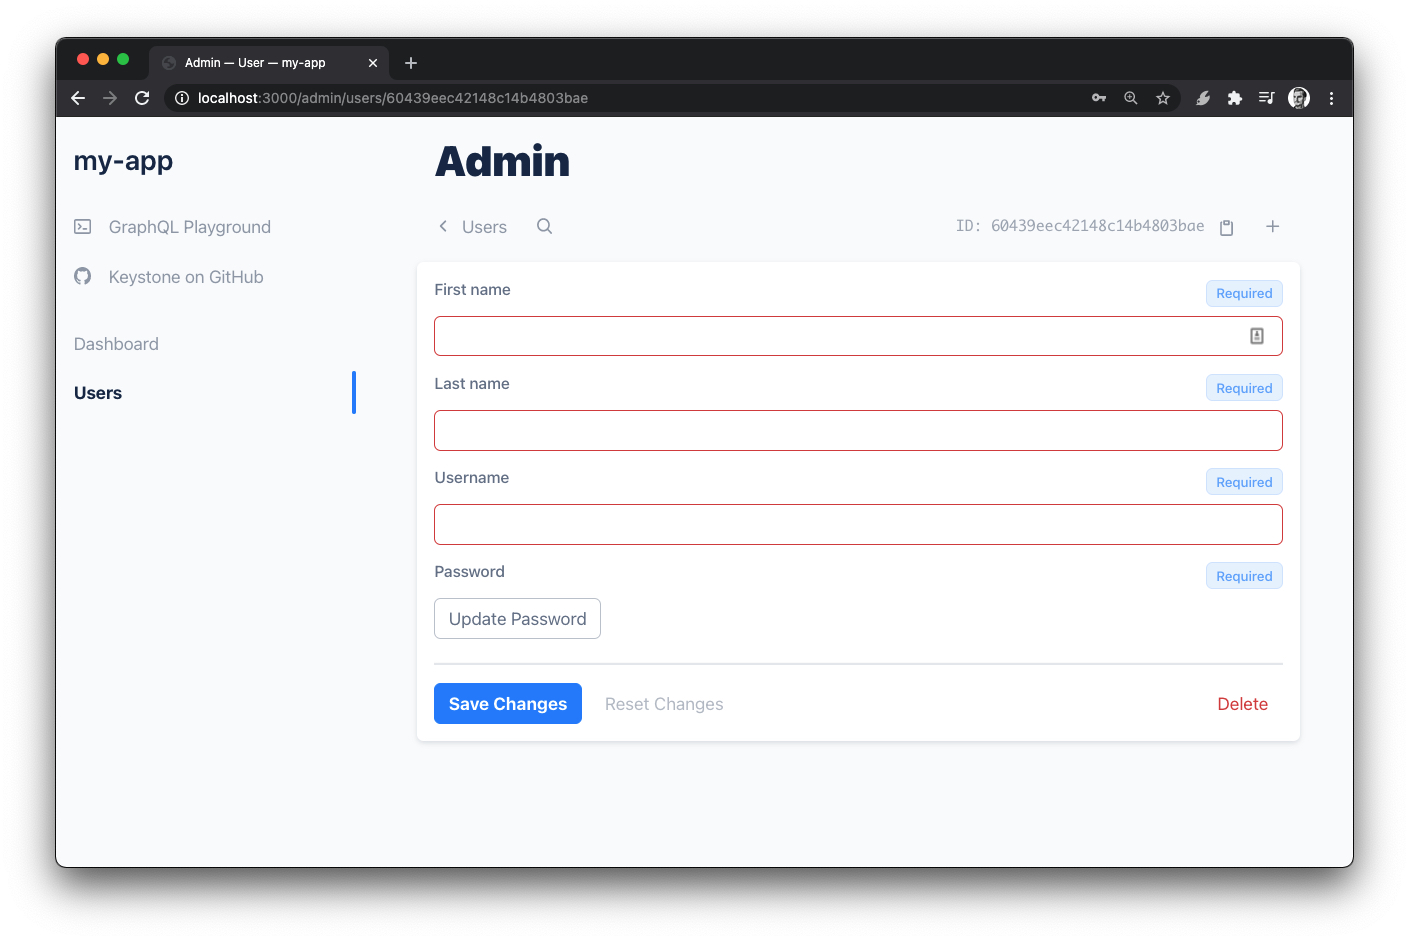This screenshot has width=1409, height=941.
Task: Open the browser extensions puzzle icon
Action: pos(1234,98)
